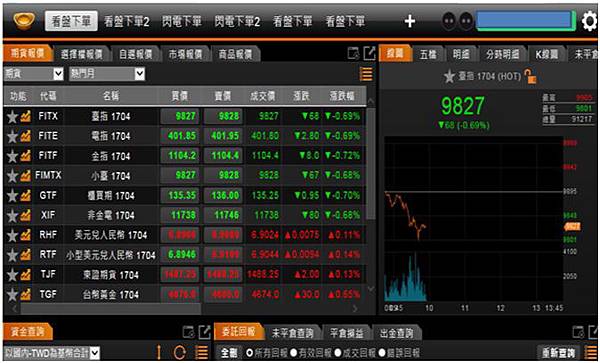The image size is (600, 363).
Task: Click quote table vertical scrollbar thumb
Action: click(x=371, y=163)
